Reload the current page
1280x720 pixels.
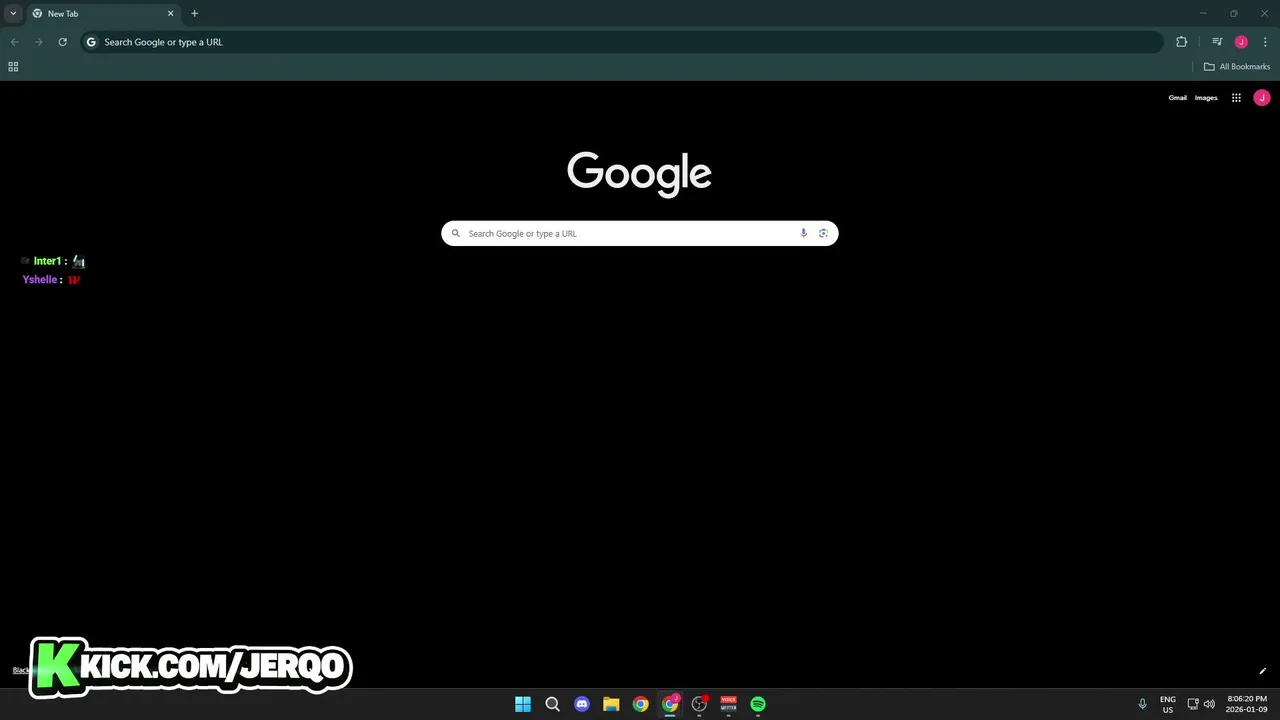click(x=62, y=42)
